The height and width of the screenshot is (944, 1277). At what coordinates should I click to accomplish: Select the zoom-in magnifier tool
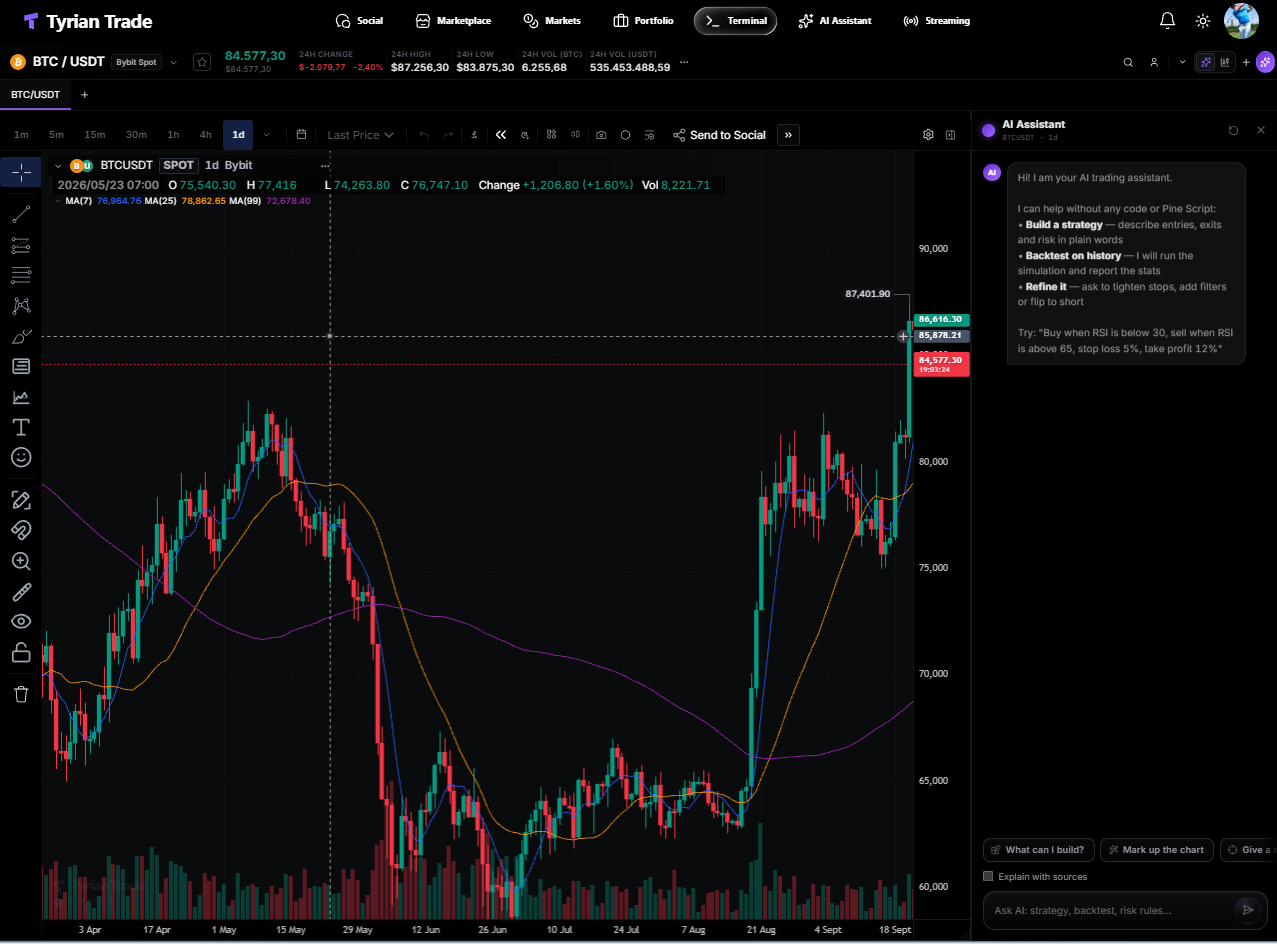[21, 561]
